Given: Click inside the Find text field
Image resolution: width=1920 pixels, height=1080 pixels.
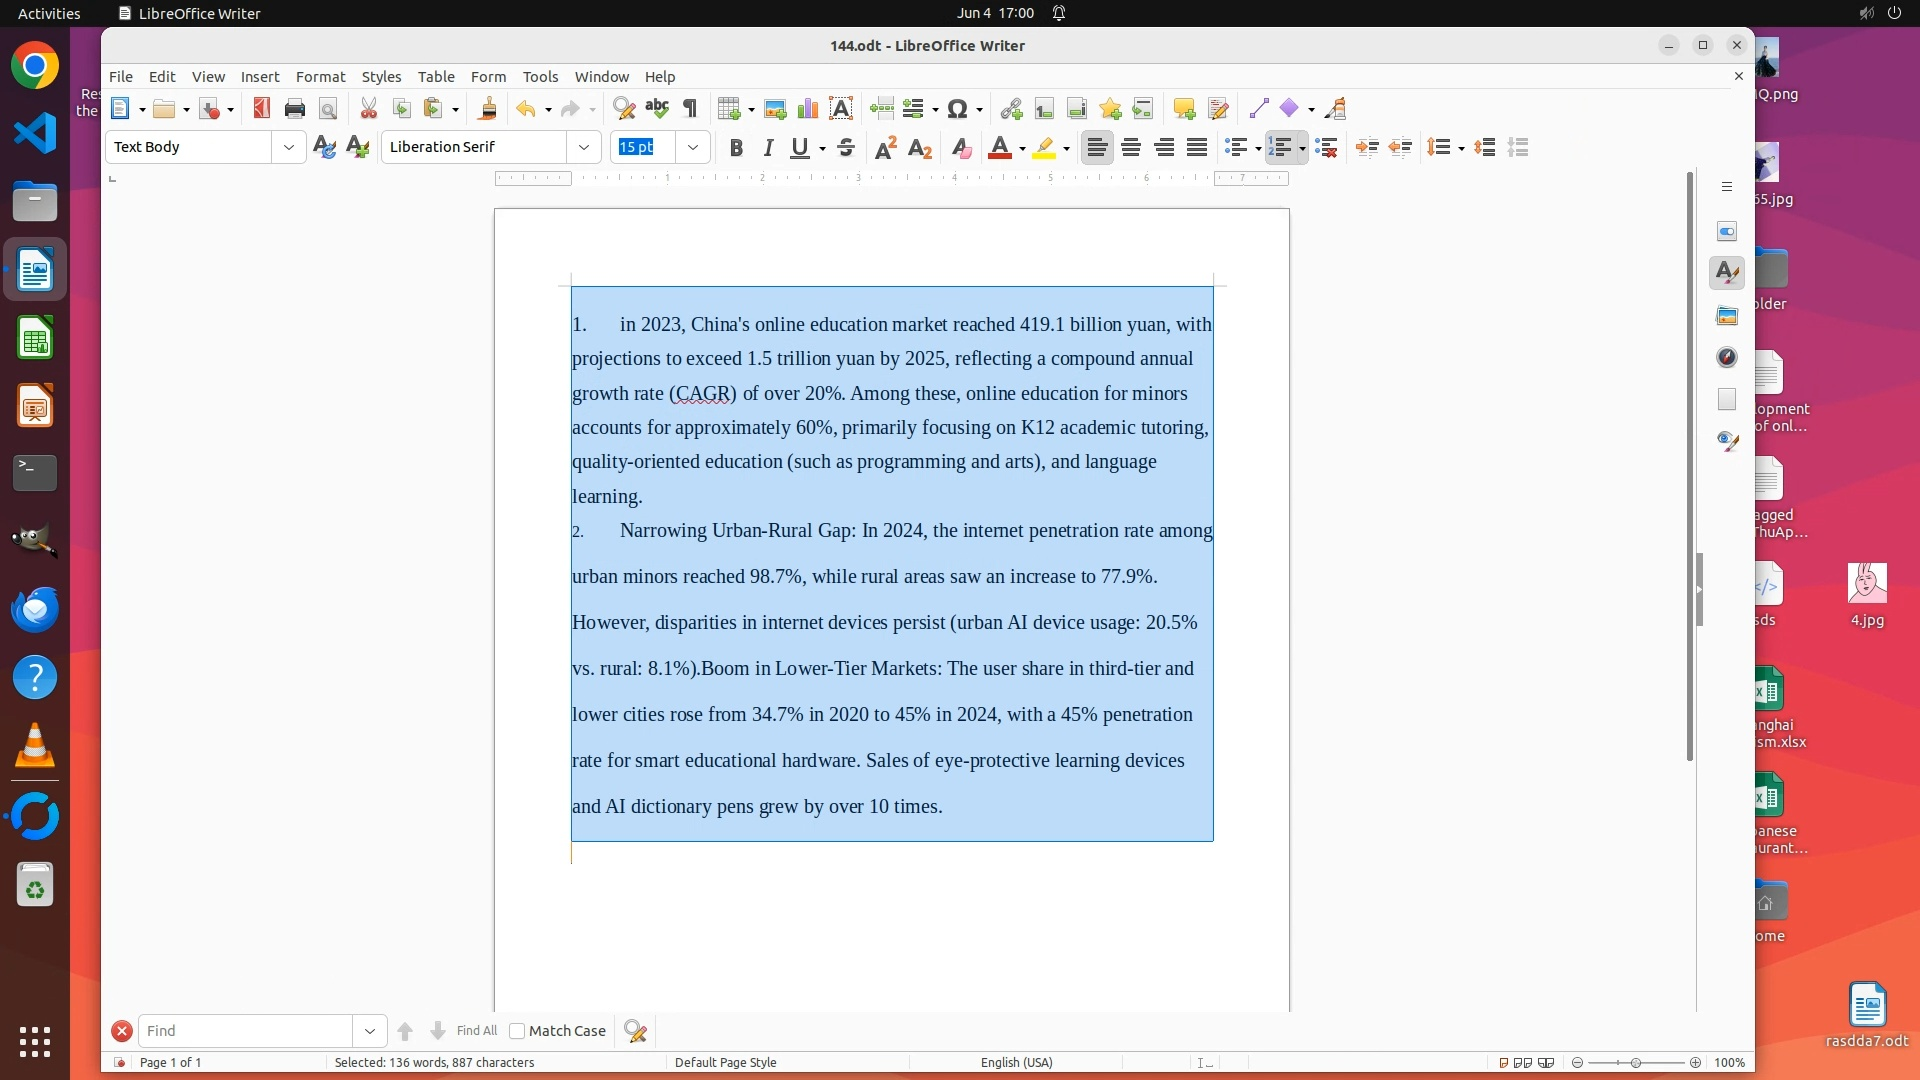Looking at the screenshot, I should coord(245,1031).
